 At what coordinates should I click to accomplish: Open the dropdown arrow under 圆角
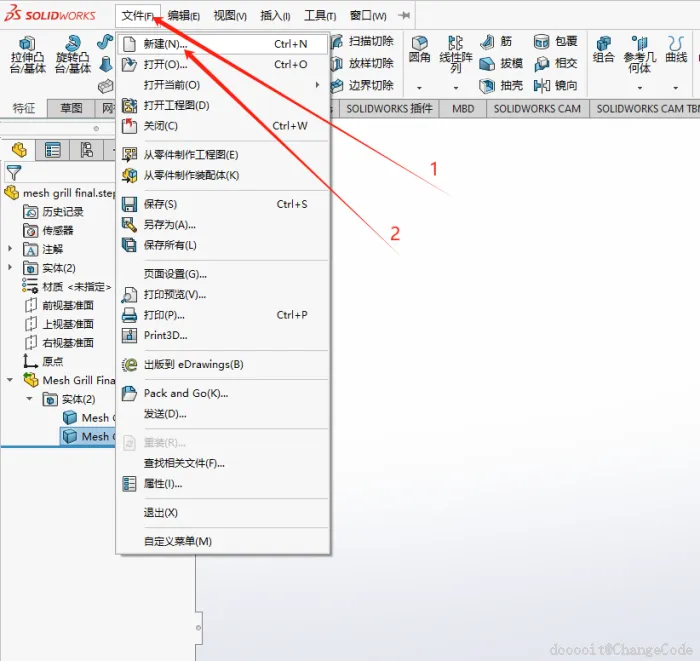coord(419,88)
